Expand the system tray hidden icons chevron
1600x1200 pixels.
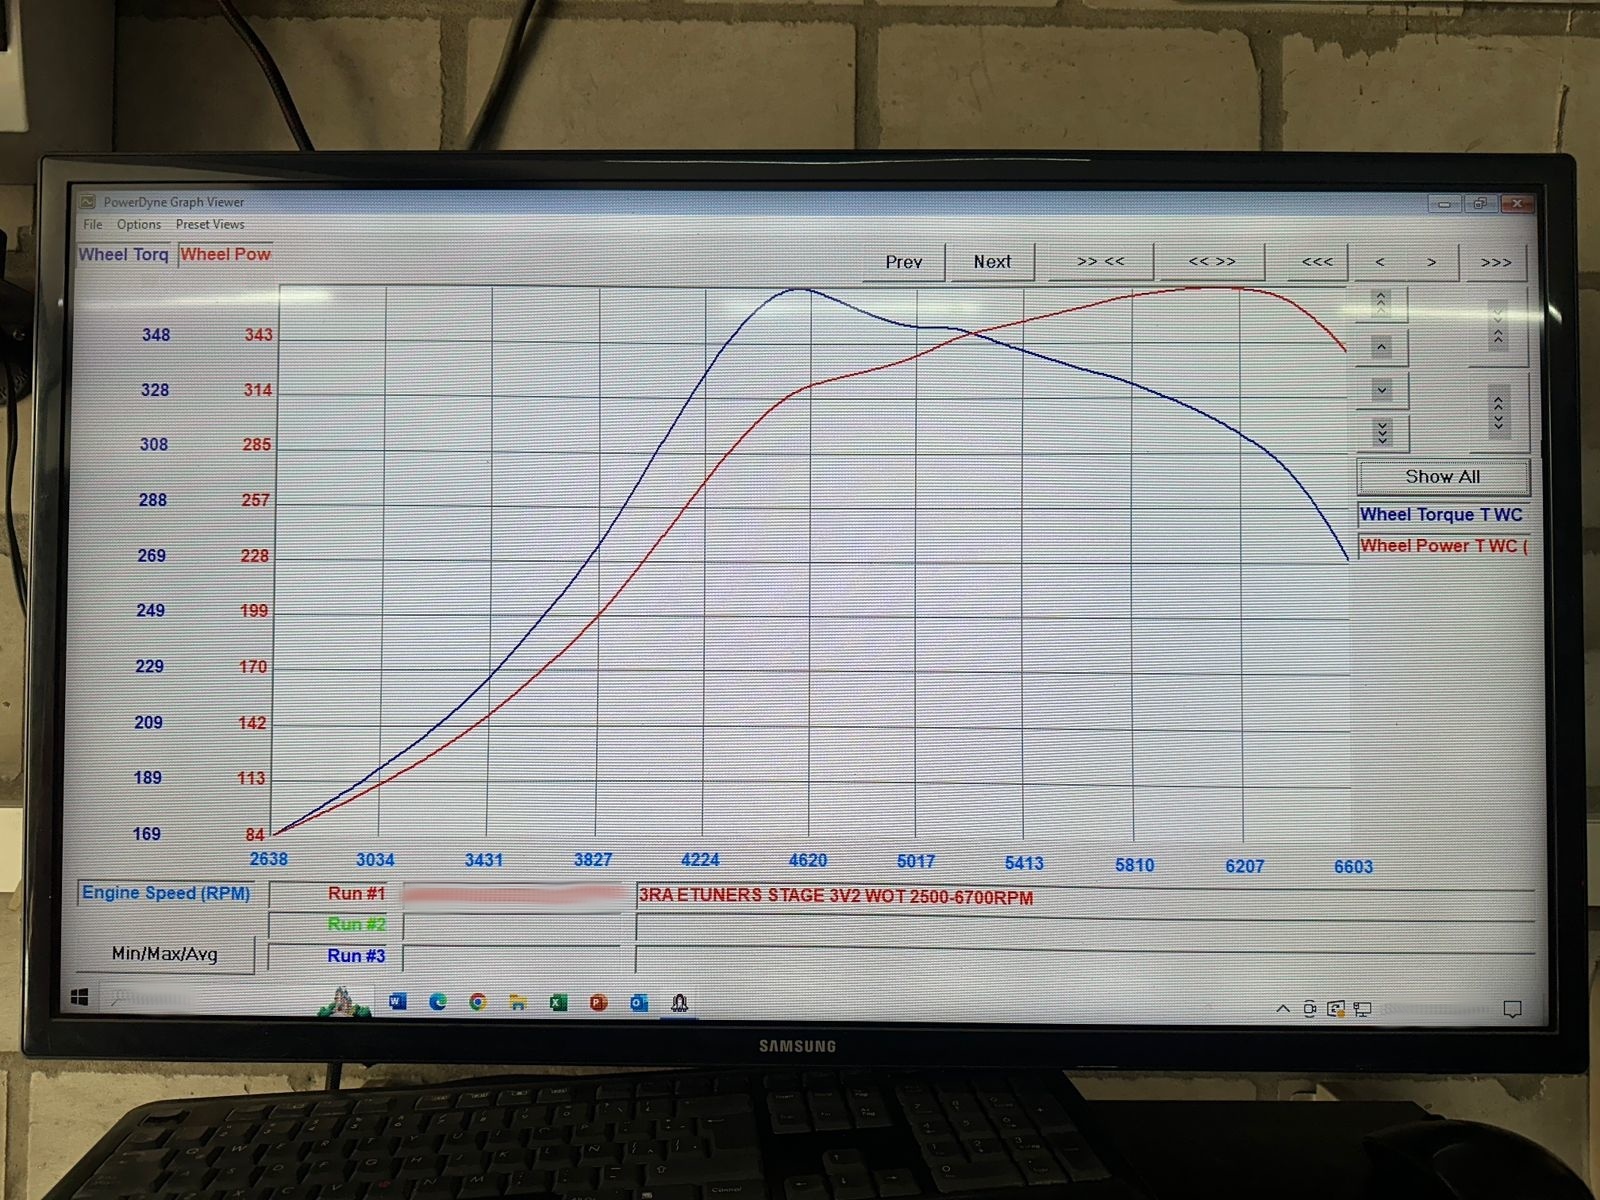pyautogui.click(x=1283, y=1008)
